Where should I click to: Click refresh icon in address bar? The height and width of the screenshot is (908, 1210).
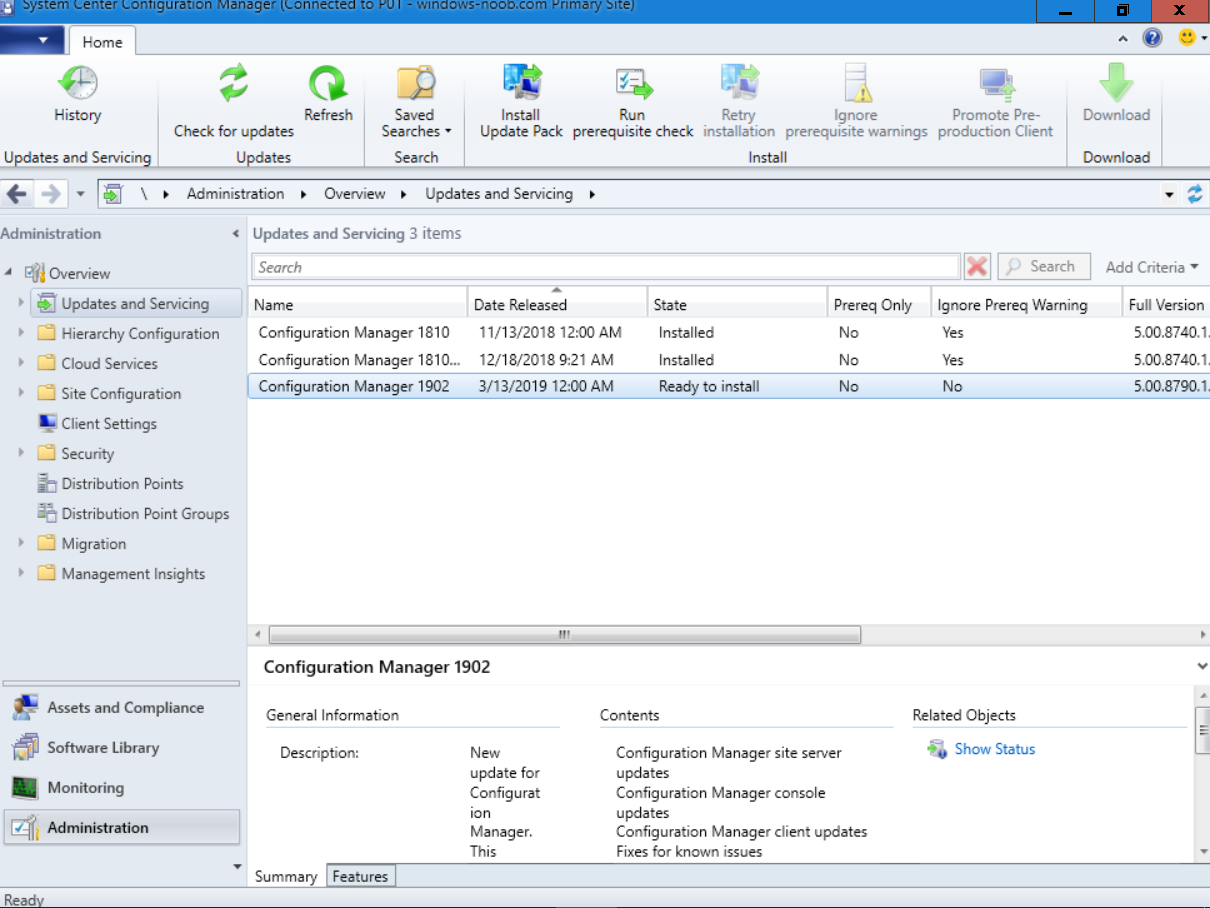pos(1195,194)
